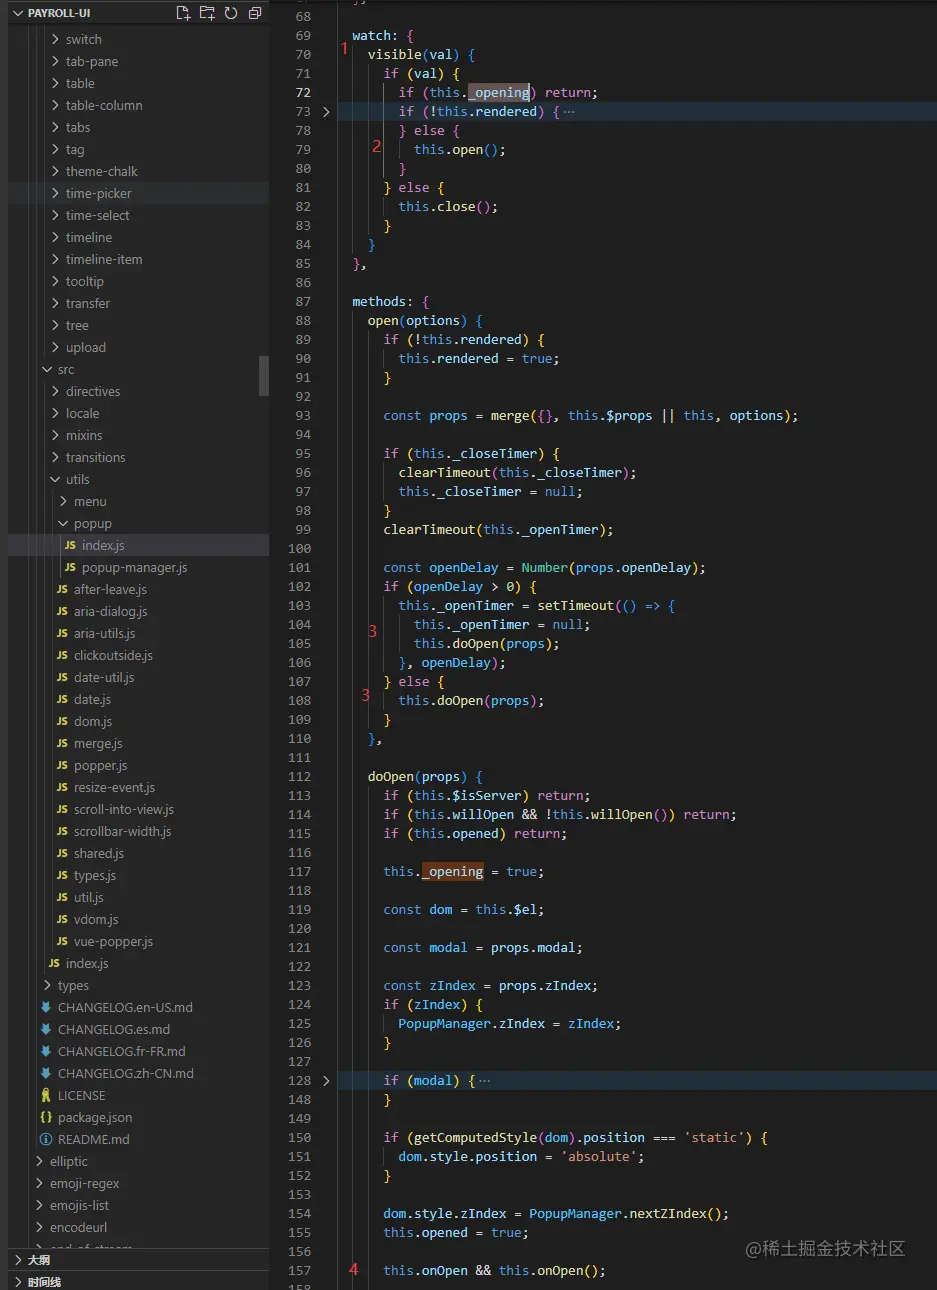The image size is (937, 1290).
Task: Open scrollbar-width.js file
Action: tap(122, 831)
